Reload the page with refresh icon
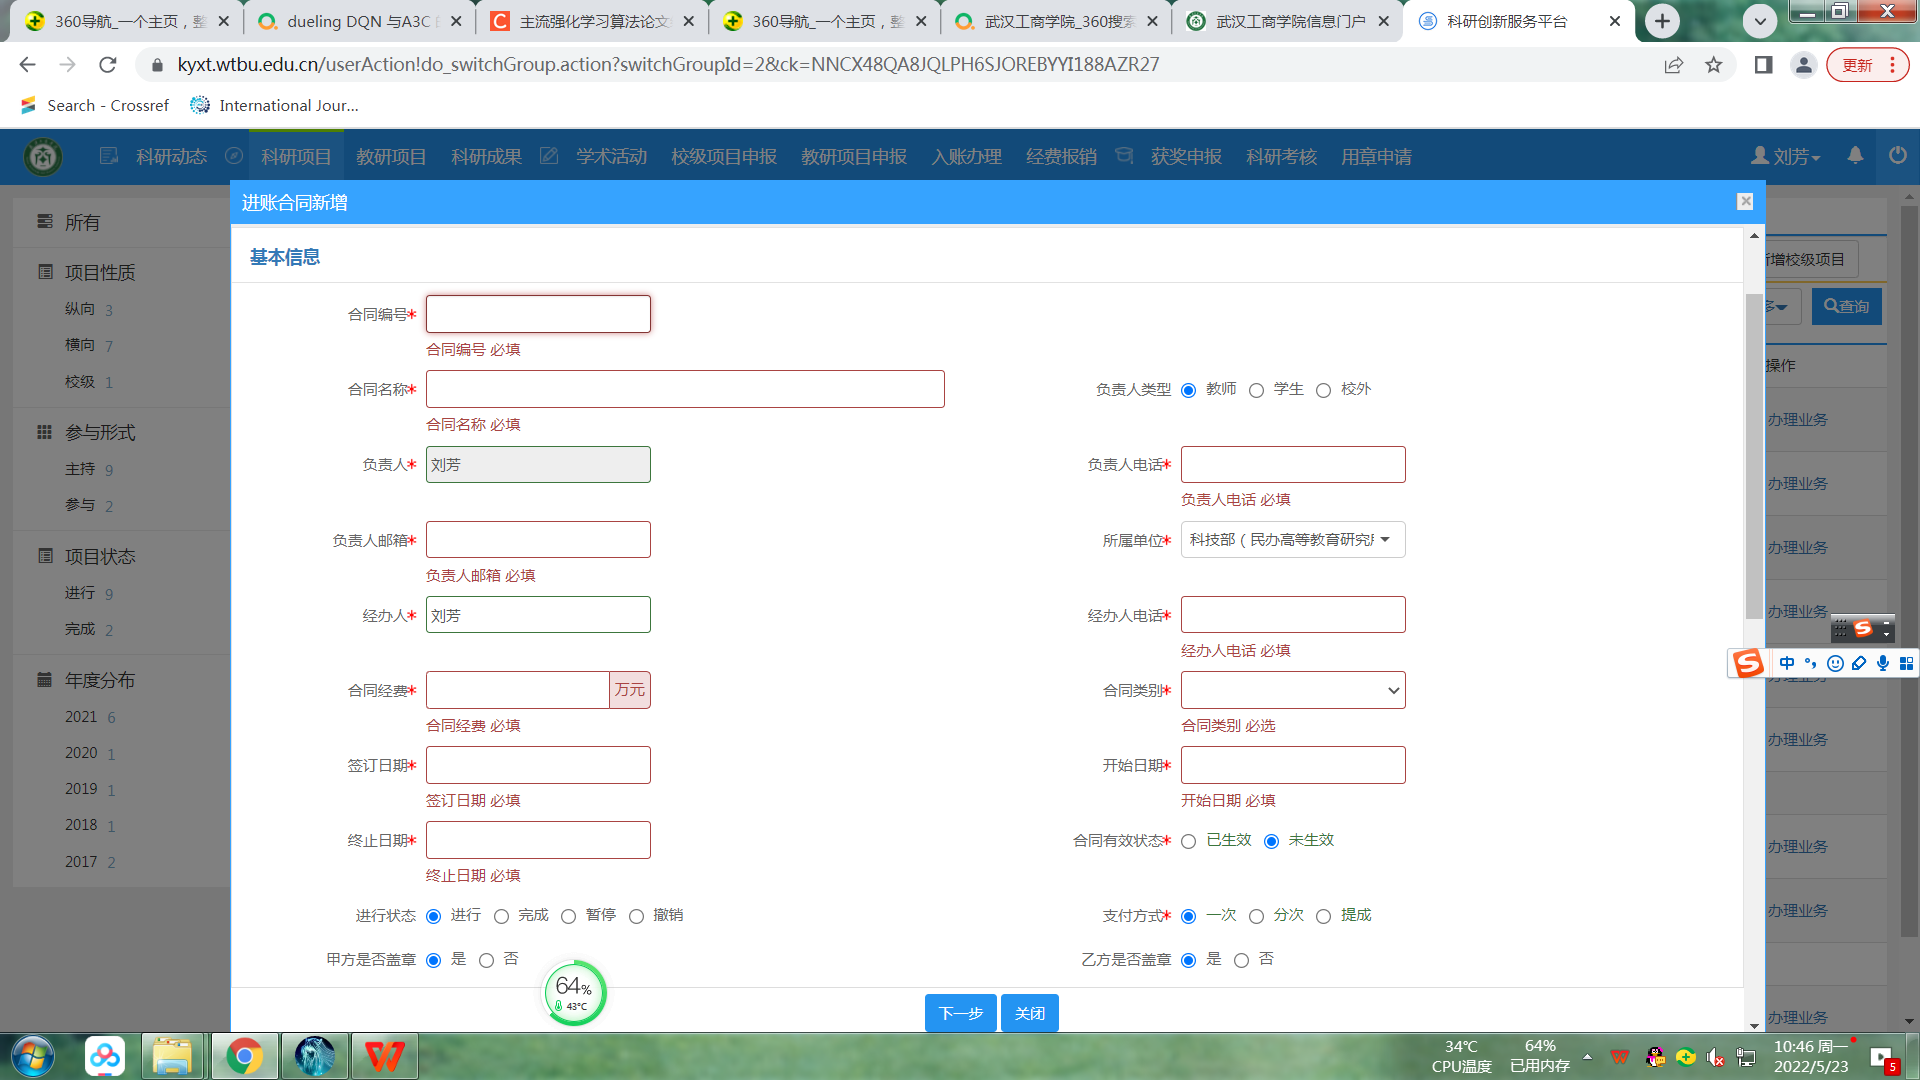 [108, 65]
